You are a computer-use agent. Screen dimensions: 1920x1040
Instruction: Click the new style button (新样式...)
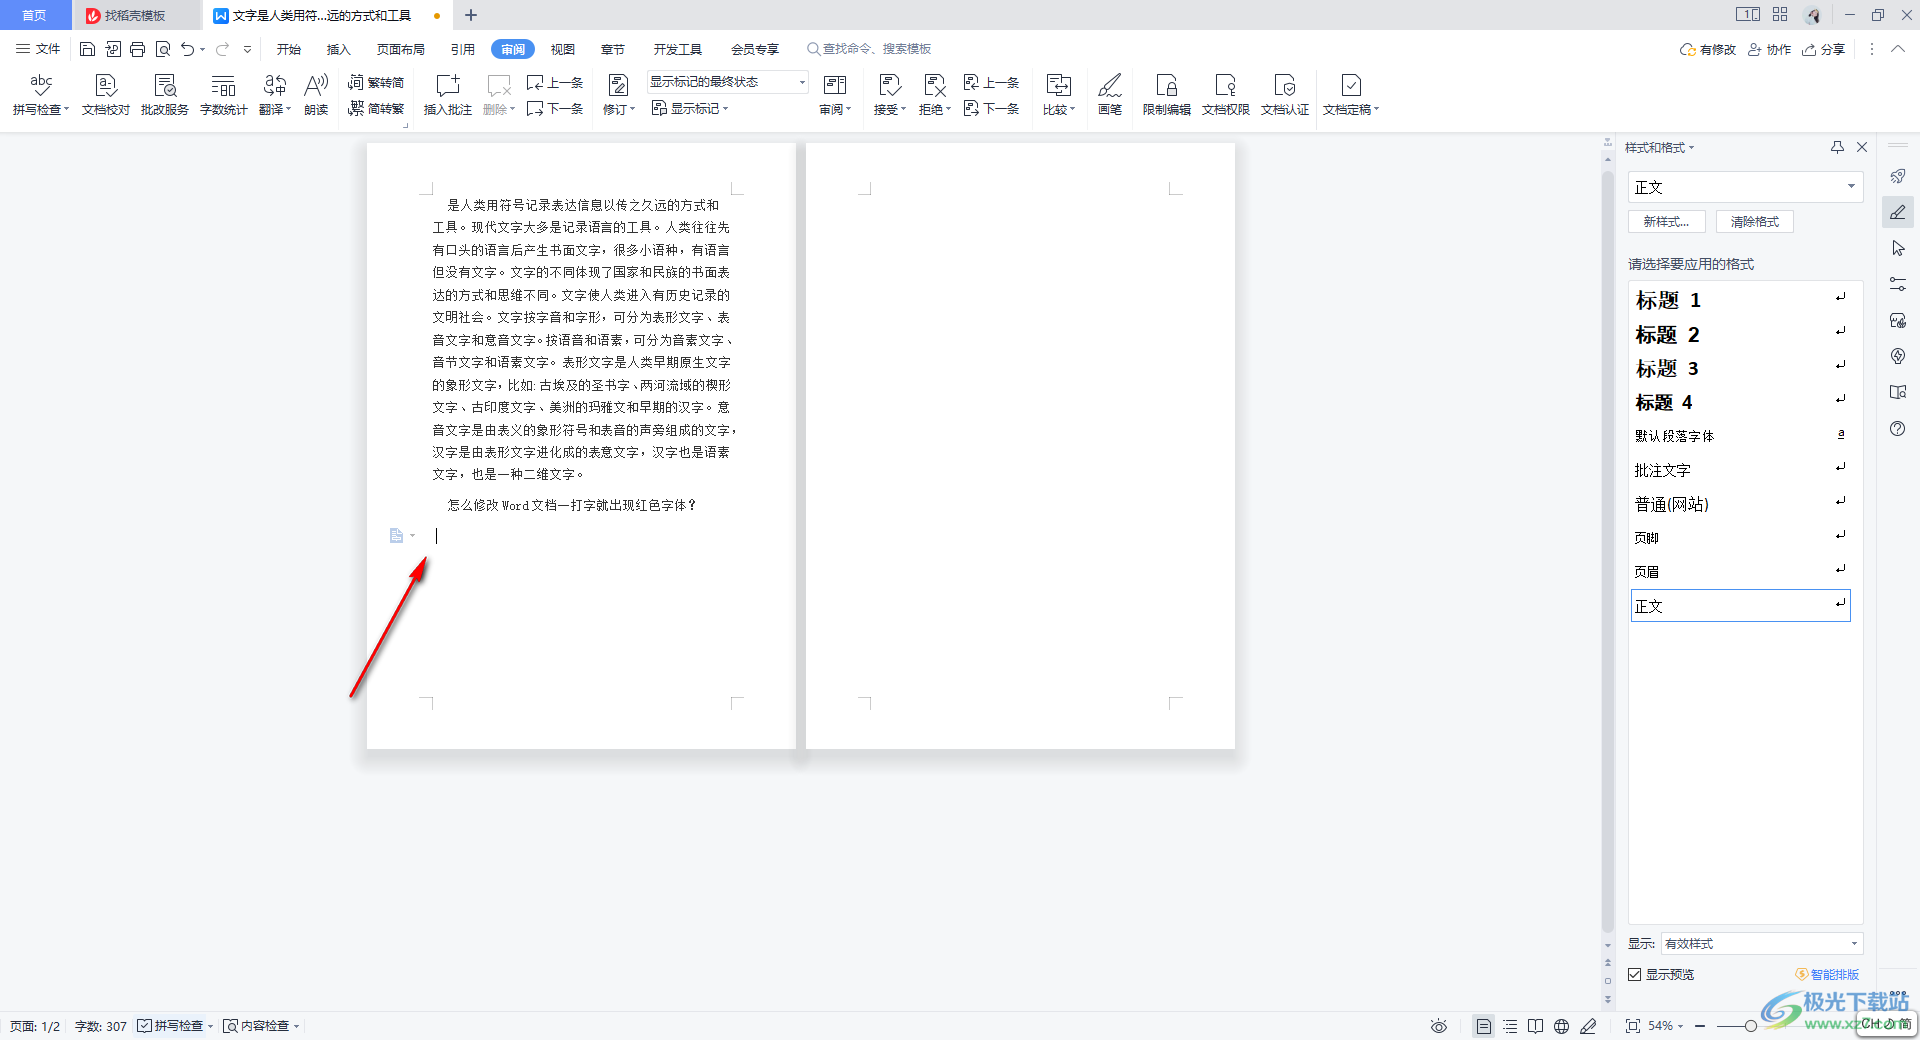pos(1667,222)
